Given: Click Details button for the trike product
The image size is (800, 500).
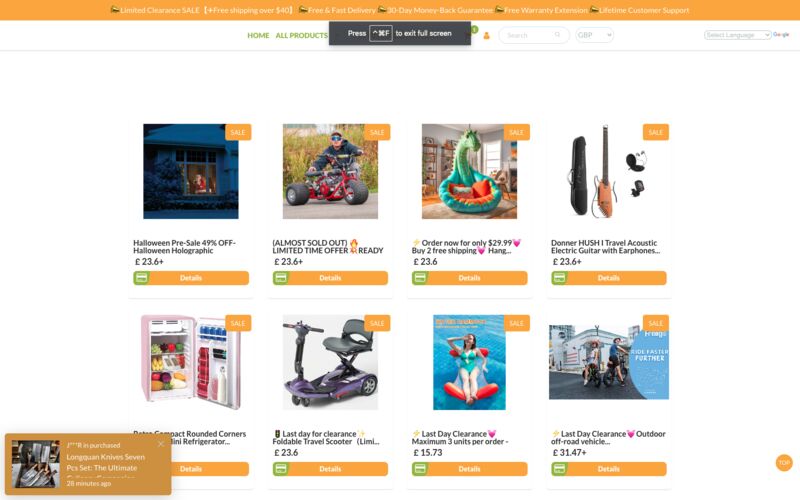Looking at the screenshot, I should [330, 278].
